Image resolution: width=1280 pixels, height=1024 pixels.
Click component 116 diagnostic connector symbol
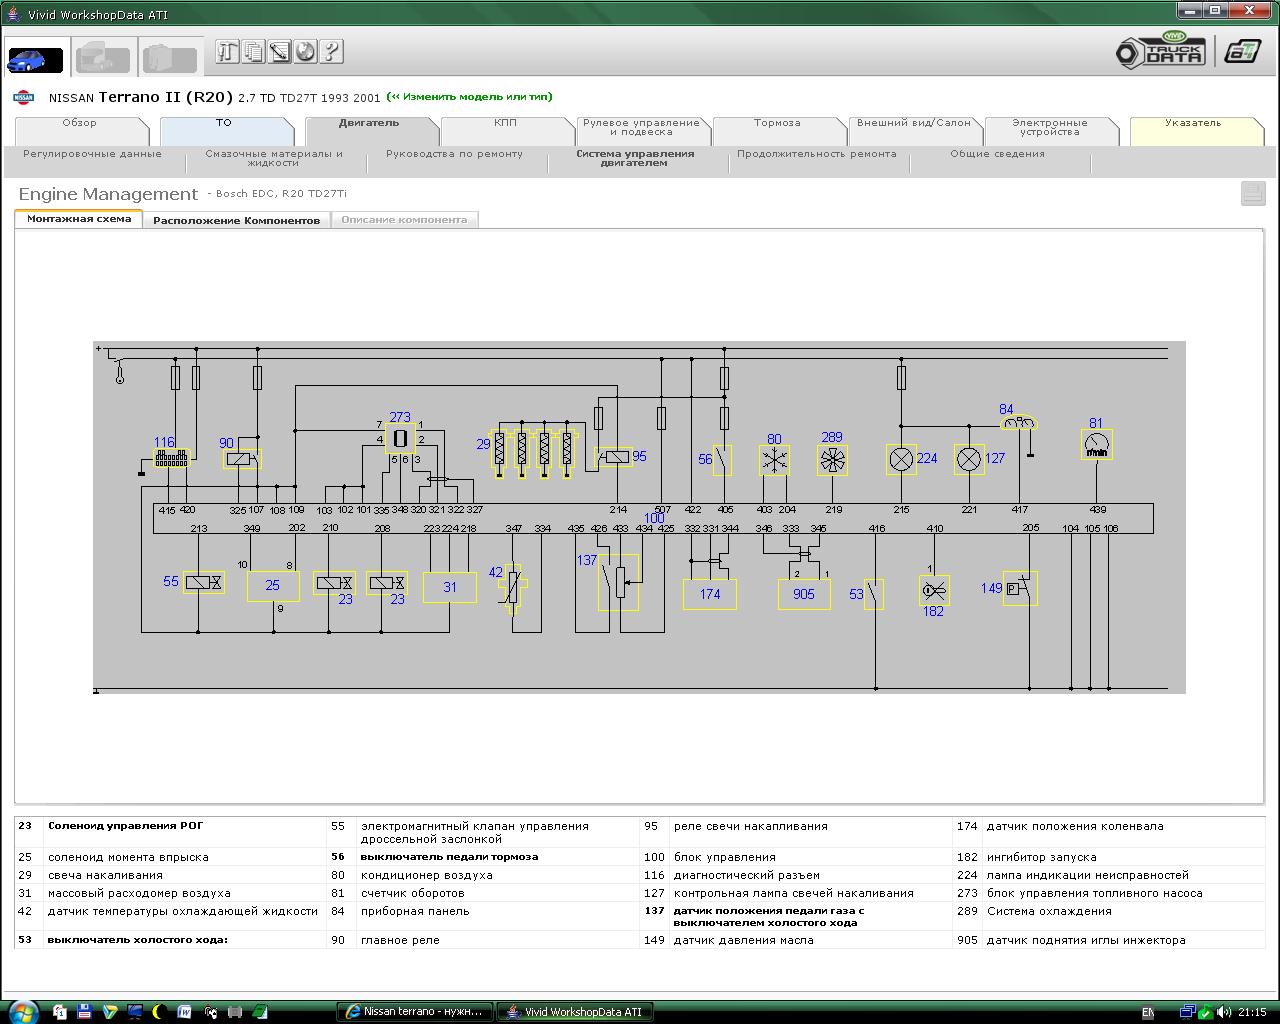click(x=171, y=459)
